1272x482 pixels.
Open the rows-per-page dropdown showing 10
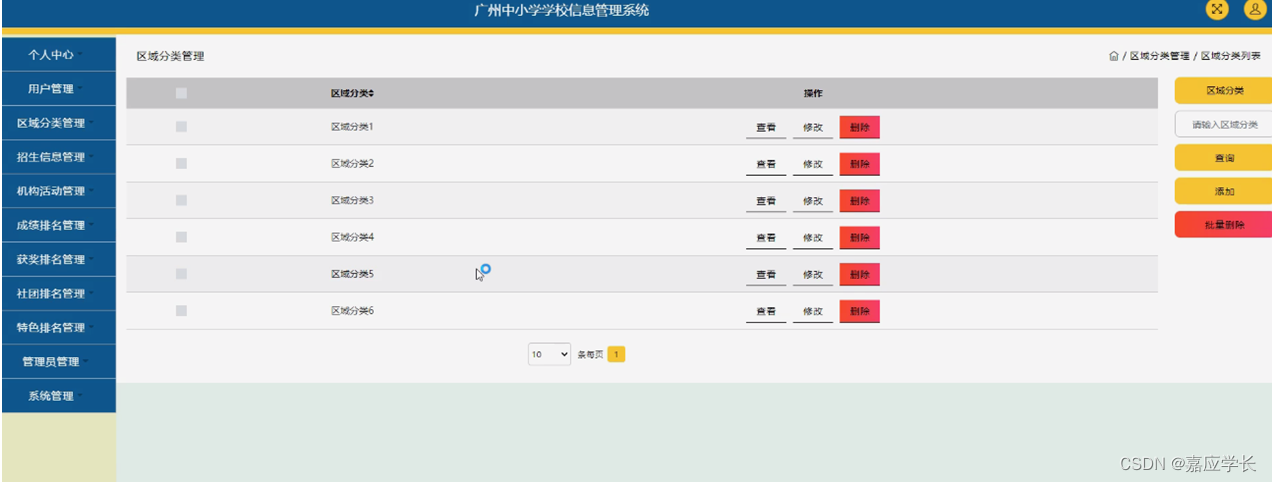[x=549, y=354]
